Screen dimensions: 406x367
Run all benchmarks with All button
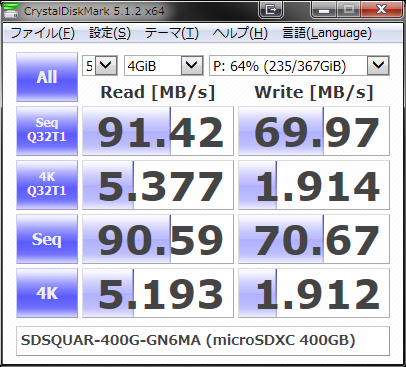coord(47,77)
